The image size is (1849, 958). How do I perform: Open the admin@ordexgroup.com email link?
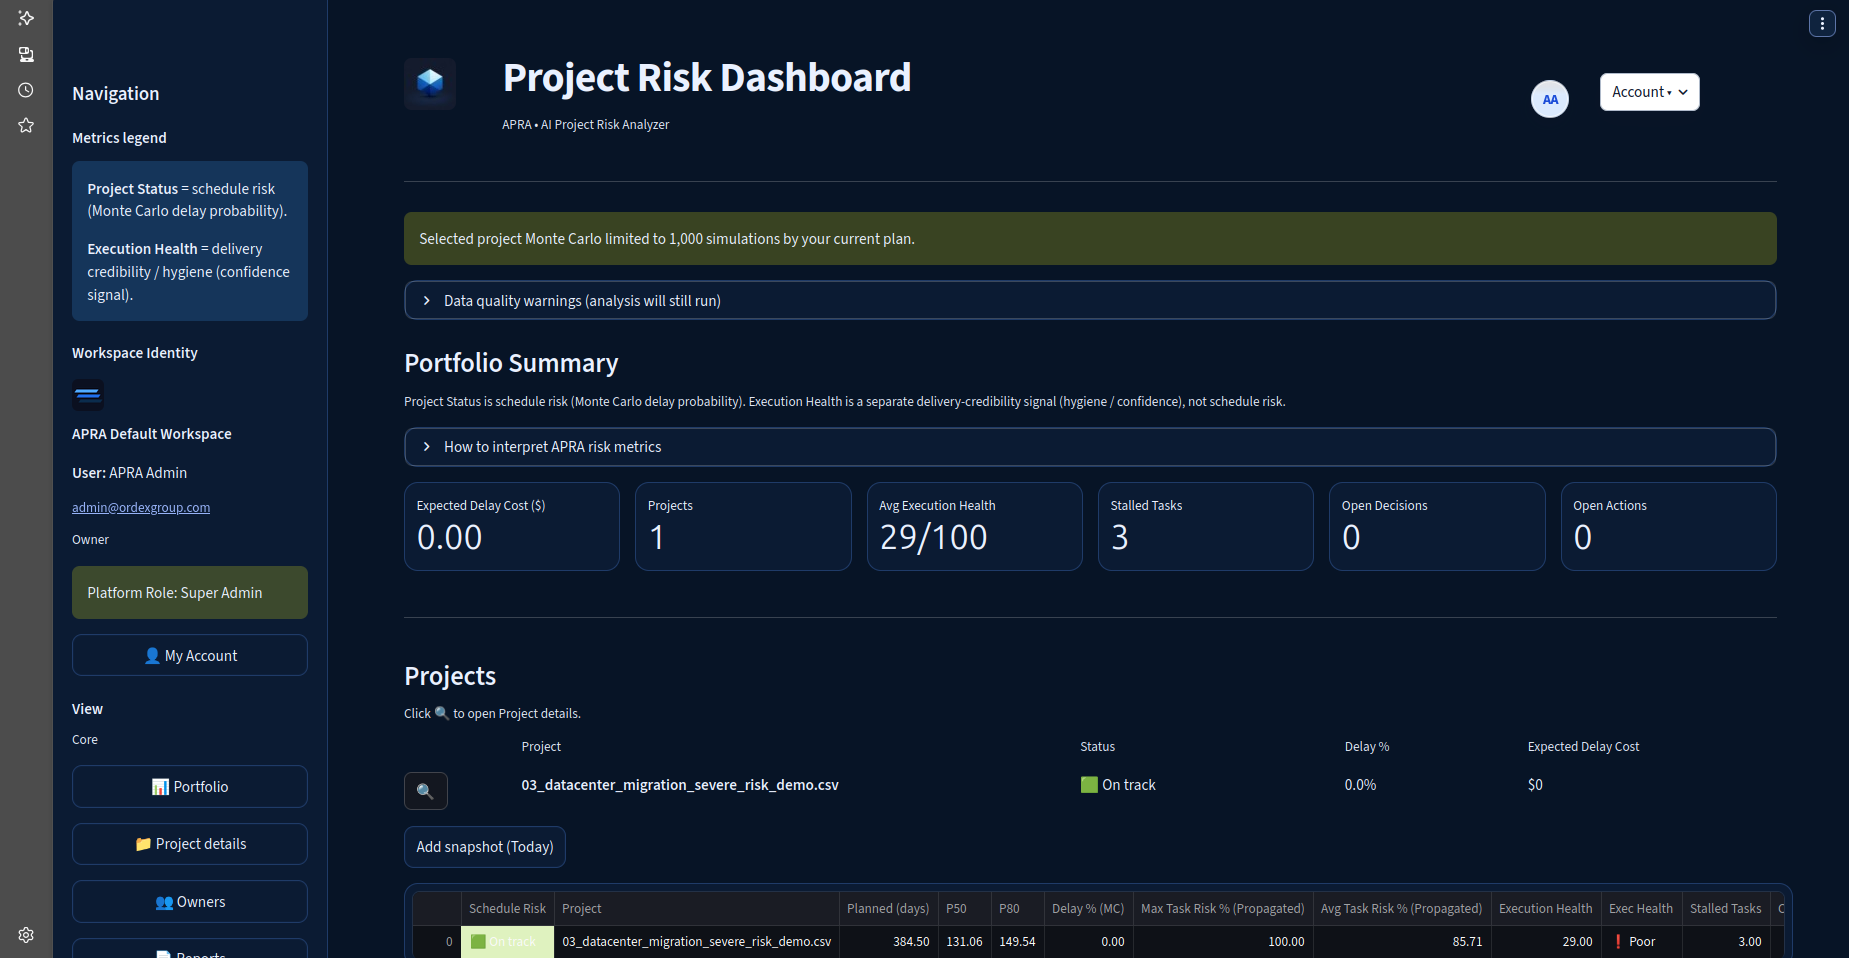(x=141, y=507)
